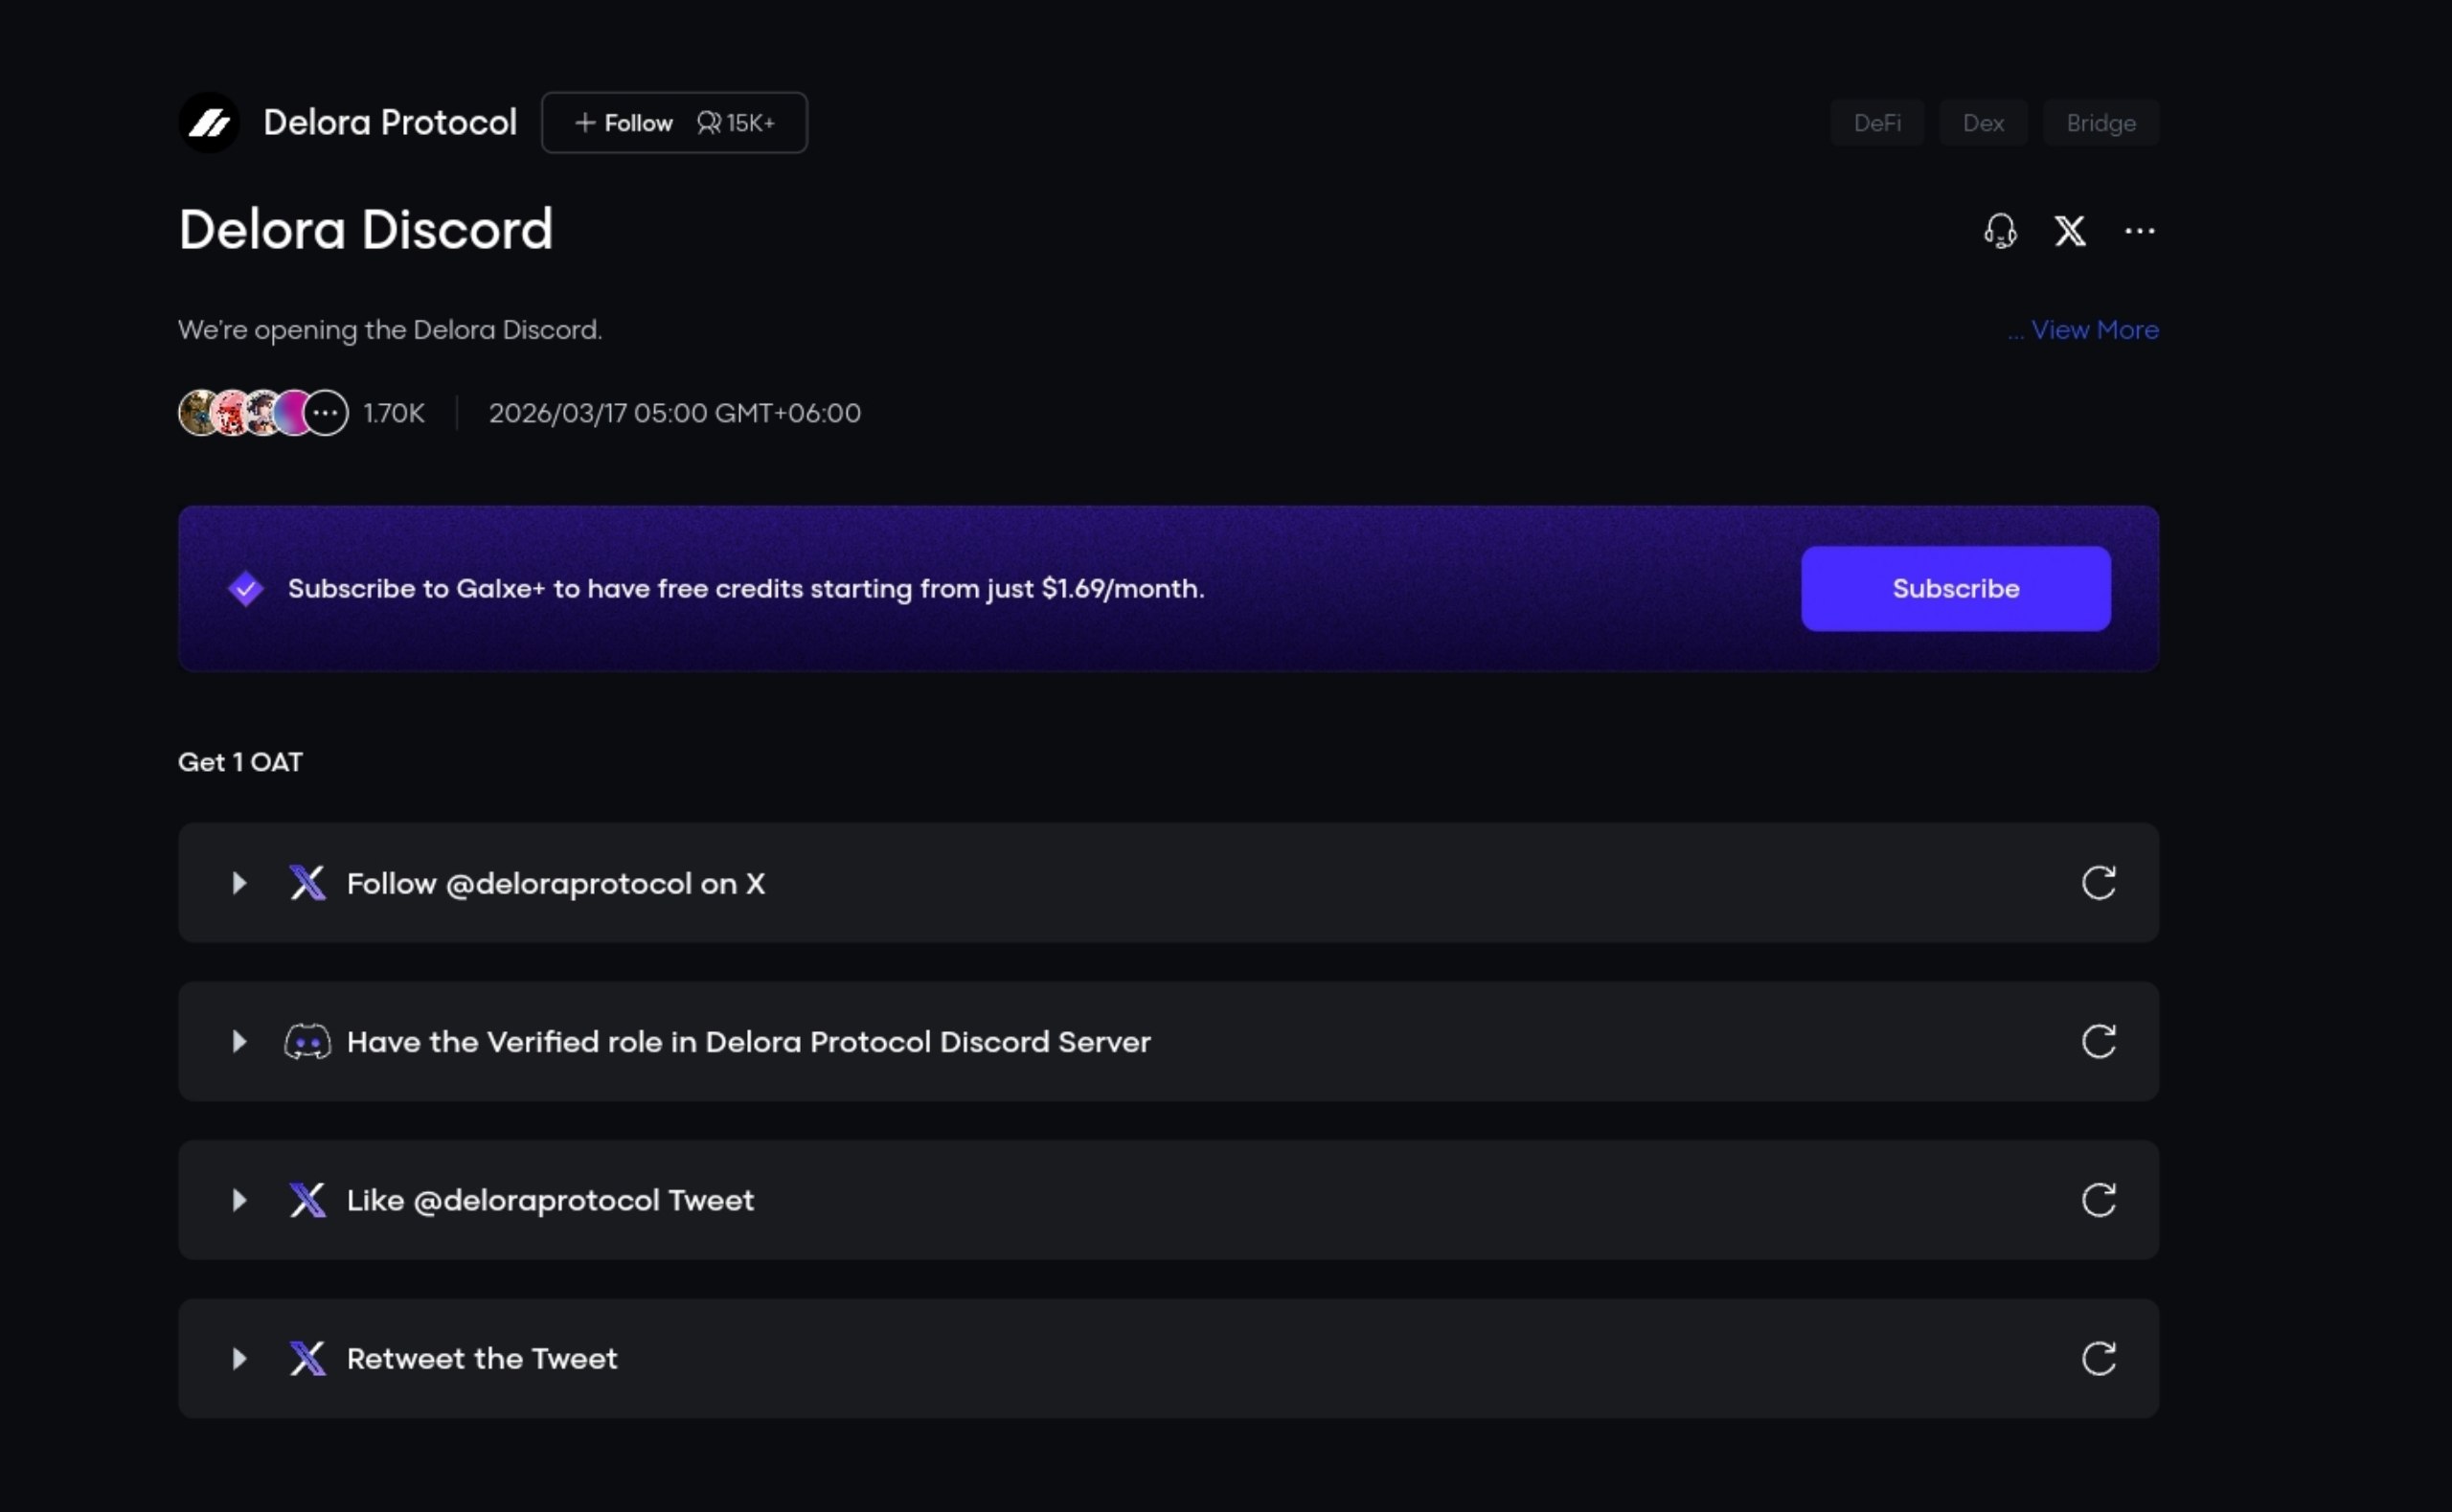The width and height of the screenshot is (2452, 1512).
Task: Expand the Discord Verified role task arrow
Action: pos(239,1042)
